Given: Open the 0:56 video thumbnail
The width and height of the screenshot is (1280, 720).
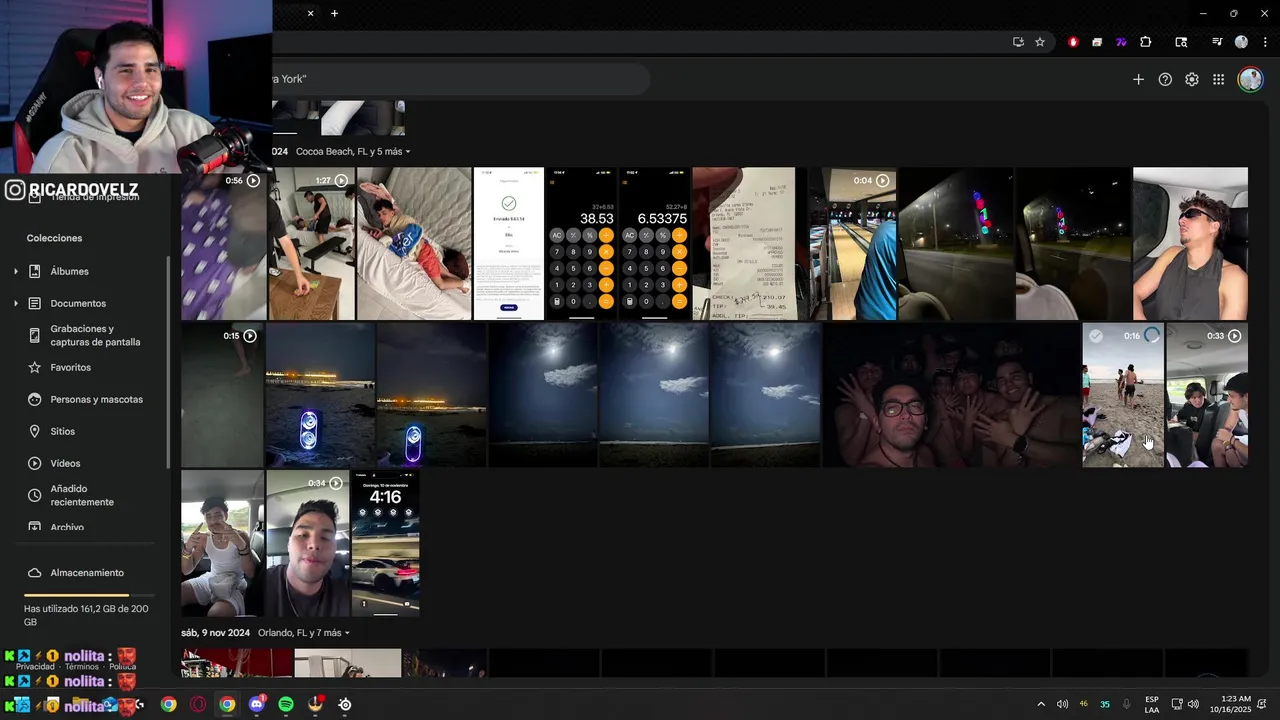Looking at the screenshot, I should 224,243.
